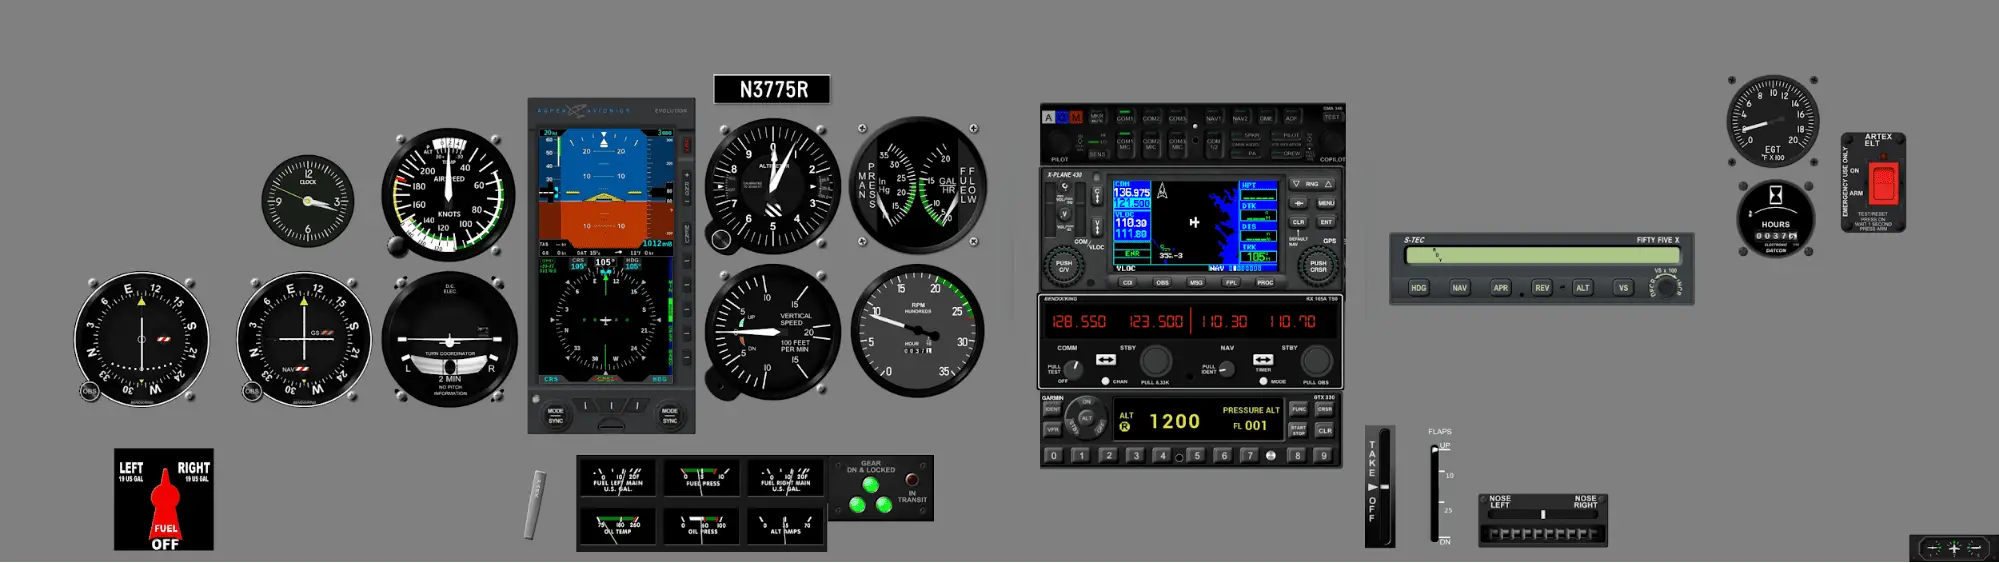Open the GNS 430 MENU
This screenshot has height=563, width=1999.
[x=1326, y=203]
